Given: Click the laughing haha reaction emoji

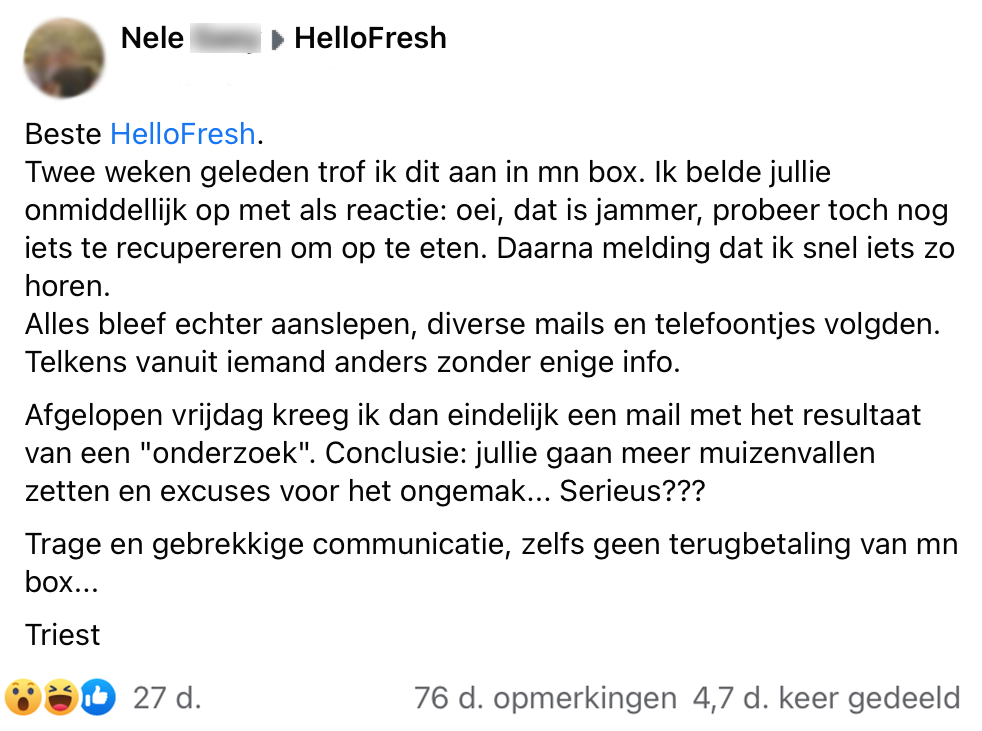Looking at the screenshot, I should coord(60,697).
